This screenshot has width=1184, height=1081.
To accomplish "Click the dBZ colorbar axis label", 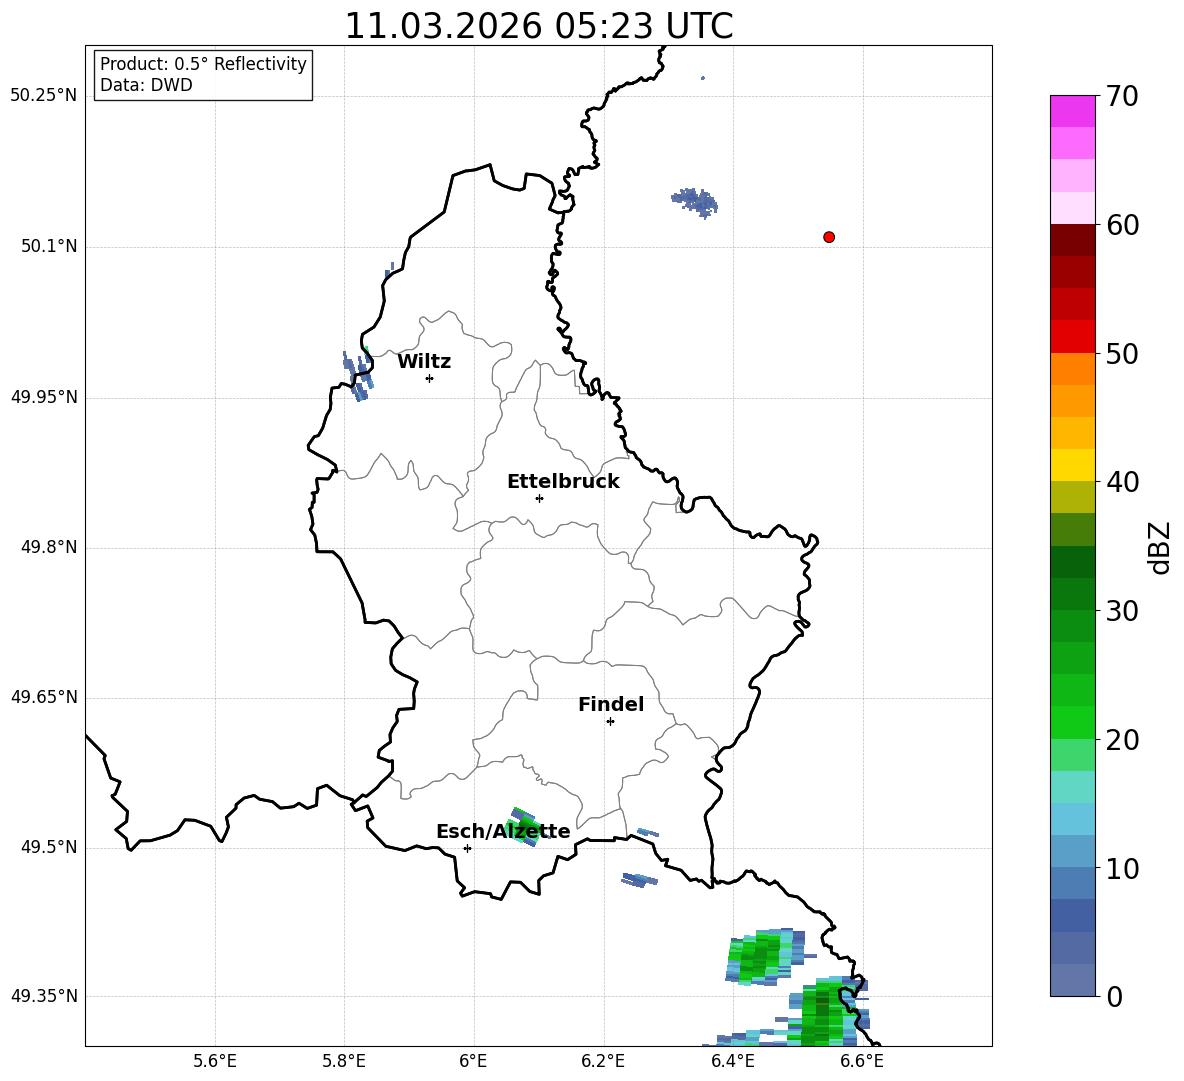I will 1158,547.
